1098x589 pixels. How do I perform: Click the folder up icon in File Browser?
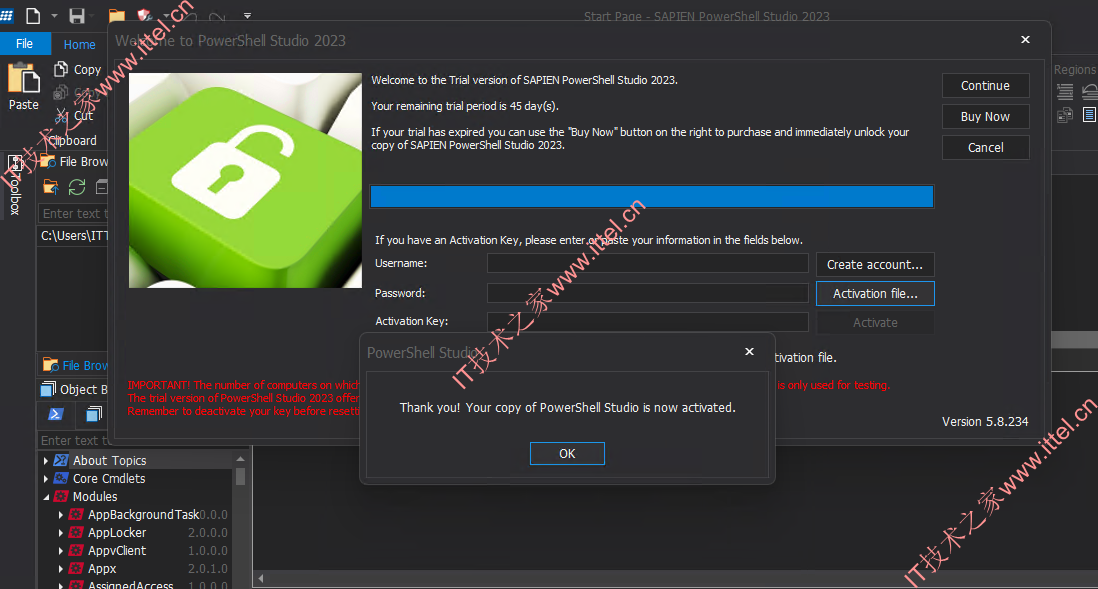51,187
